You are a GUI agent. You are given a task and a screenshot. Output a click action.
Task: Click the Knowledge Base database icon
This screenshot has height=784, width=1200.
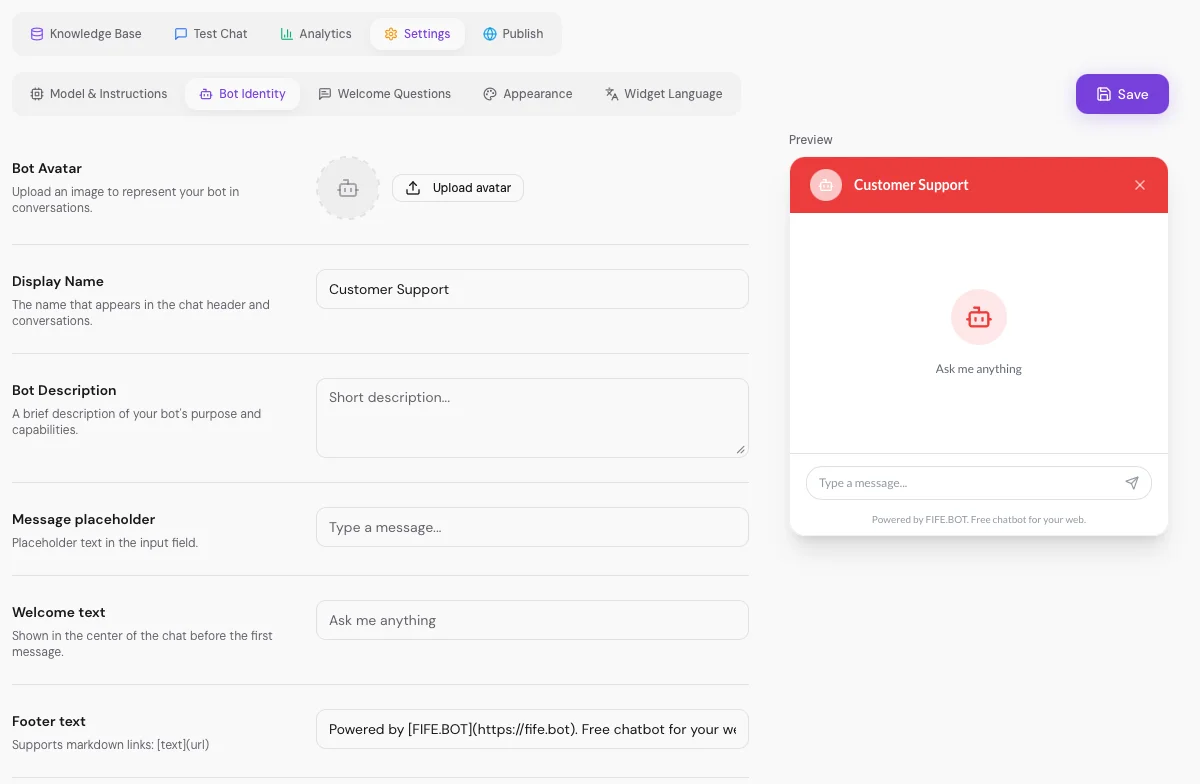[x=37, y=34]
